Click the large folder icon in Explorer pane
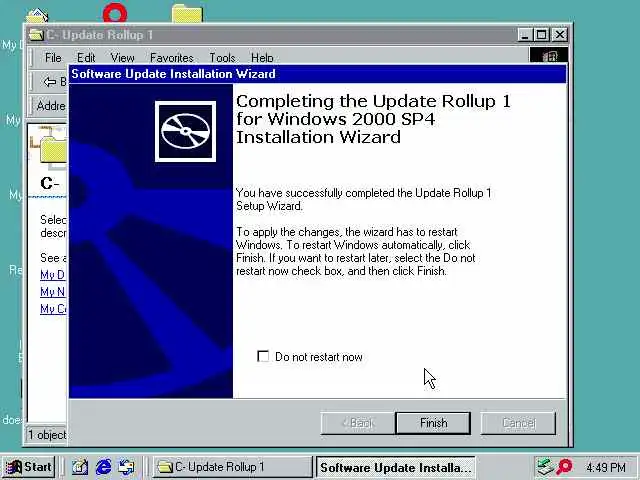This screenshot has width=640, height=480. [x=53, y=149]
